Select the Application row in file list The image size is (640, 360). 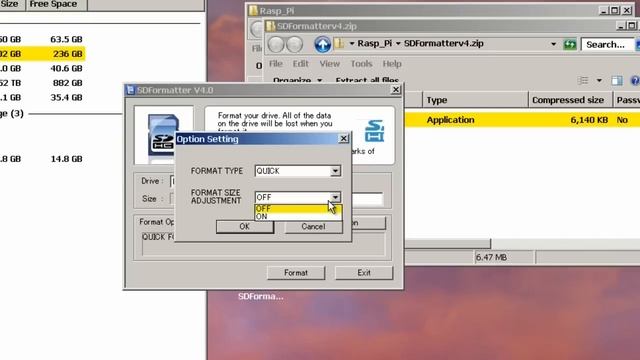point(522,120)
